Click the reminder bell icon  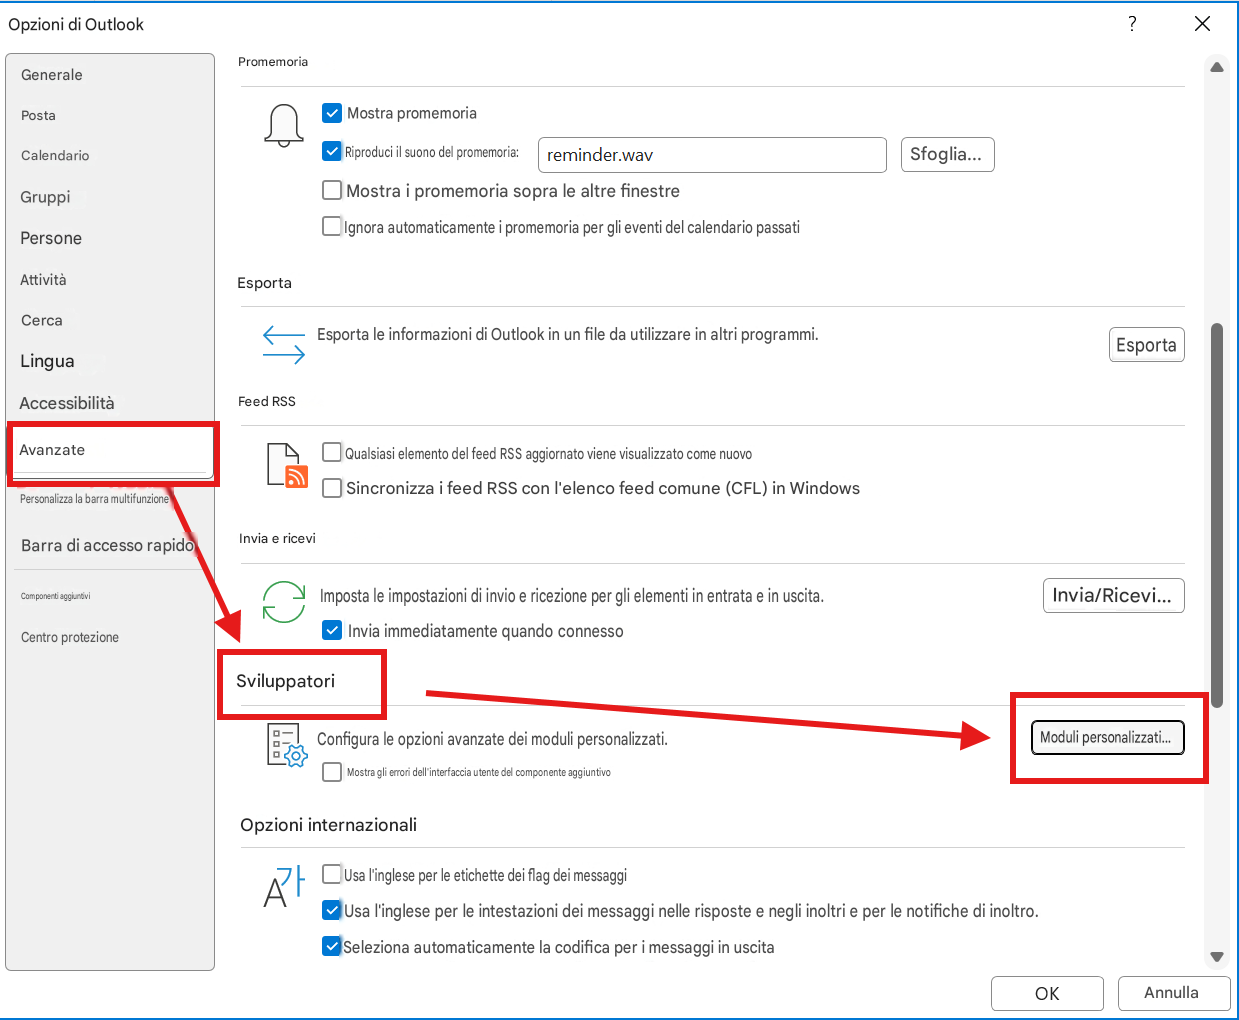click(x=284, y=126)
